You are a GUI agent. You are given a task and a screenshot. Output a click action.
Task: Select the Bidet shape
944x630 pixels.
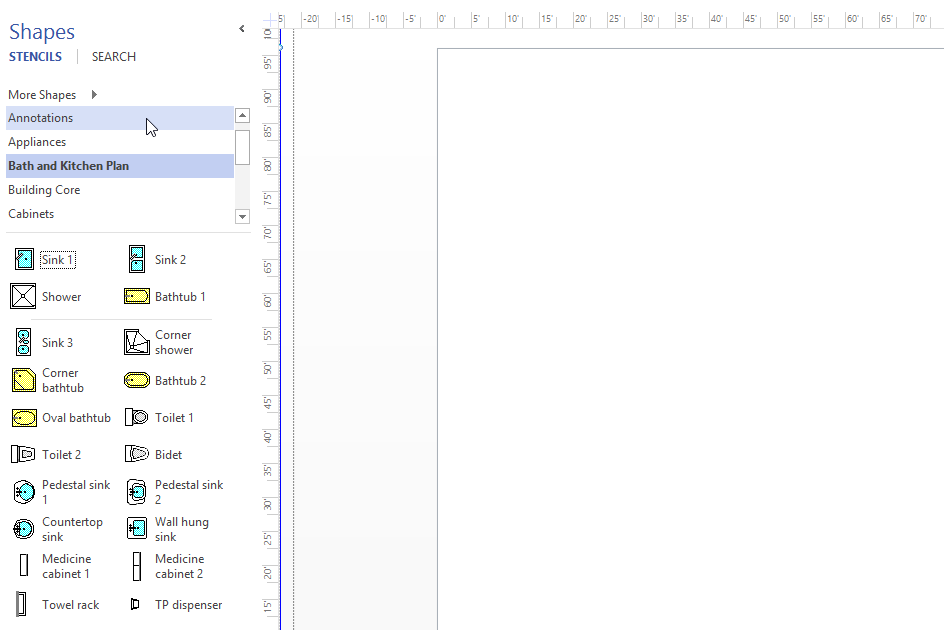point(136,454)
